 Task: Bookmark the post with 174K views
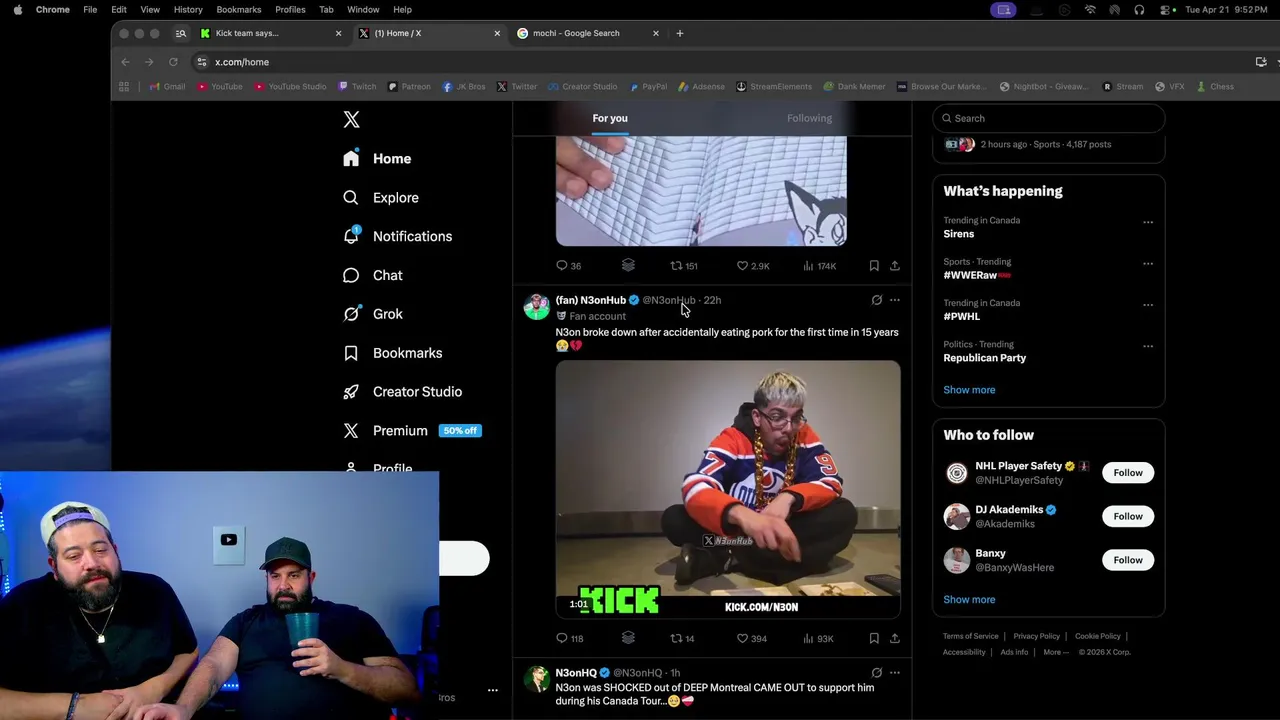[x=874, y=266]
